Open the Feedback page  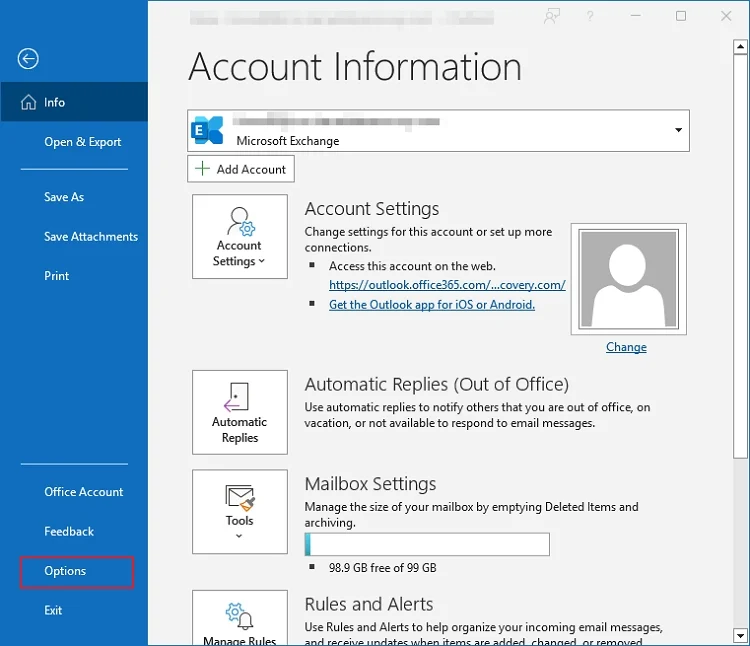pos(69,532)
